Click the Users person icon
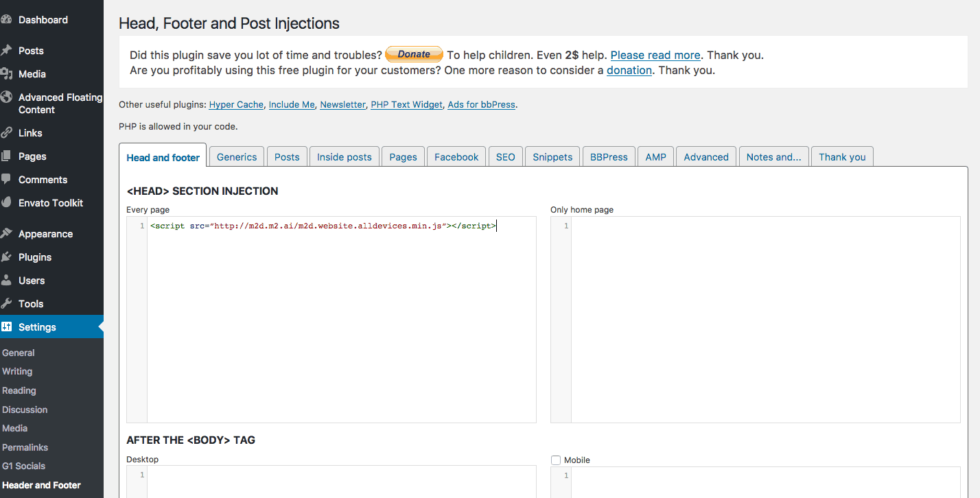This screenshot has height=498, width=980. point(6,281)
